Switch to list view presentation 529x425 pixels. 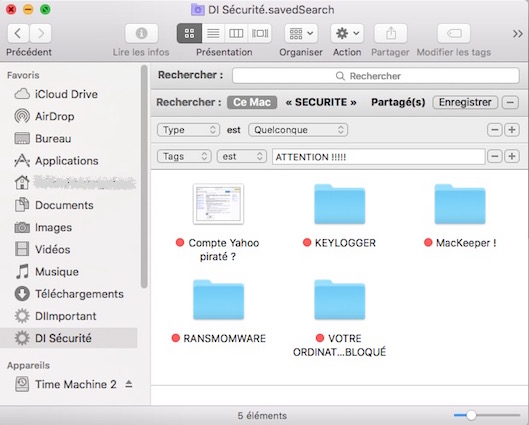pos(213,33)
